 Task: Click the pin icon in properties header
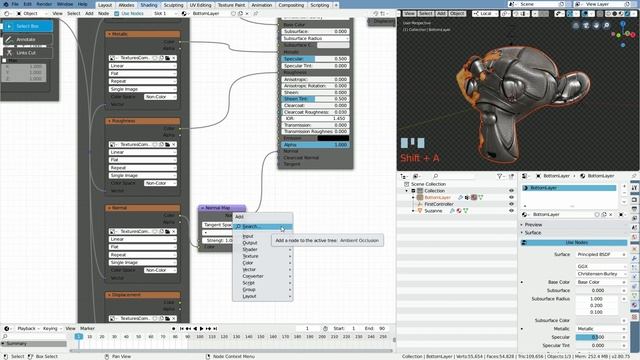point(633,176)
